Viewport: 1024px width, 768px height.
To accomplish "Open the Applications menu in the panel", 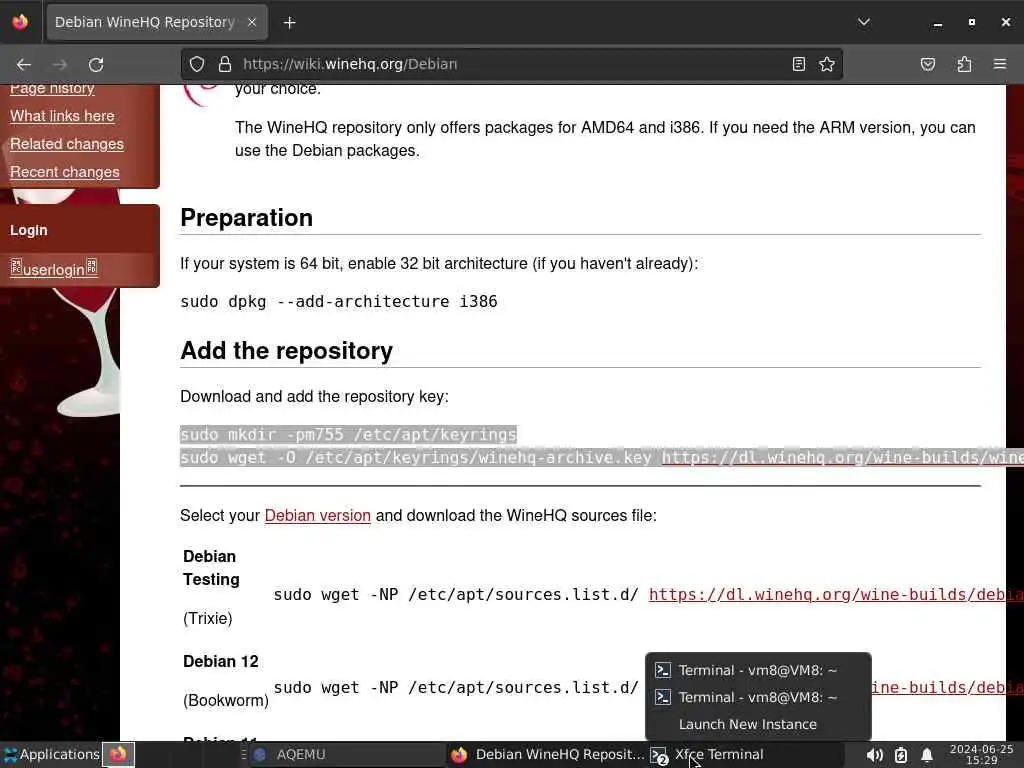I will (51, 754).
